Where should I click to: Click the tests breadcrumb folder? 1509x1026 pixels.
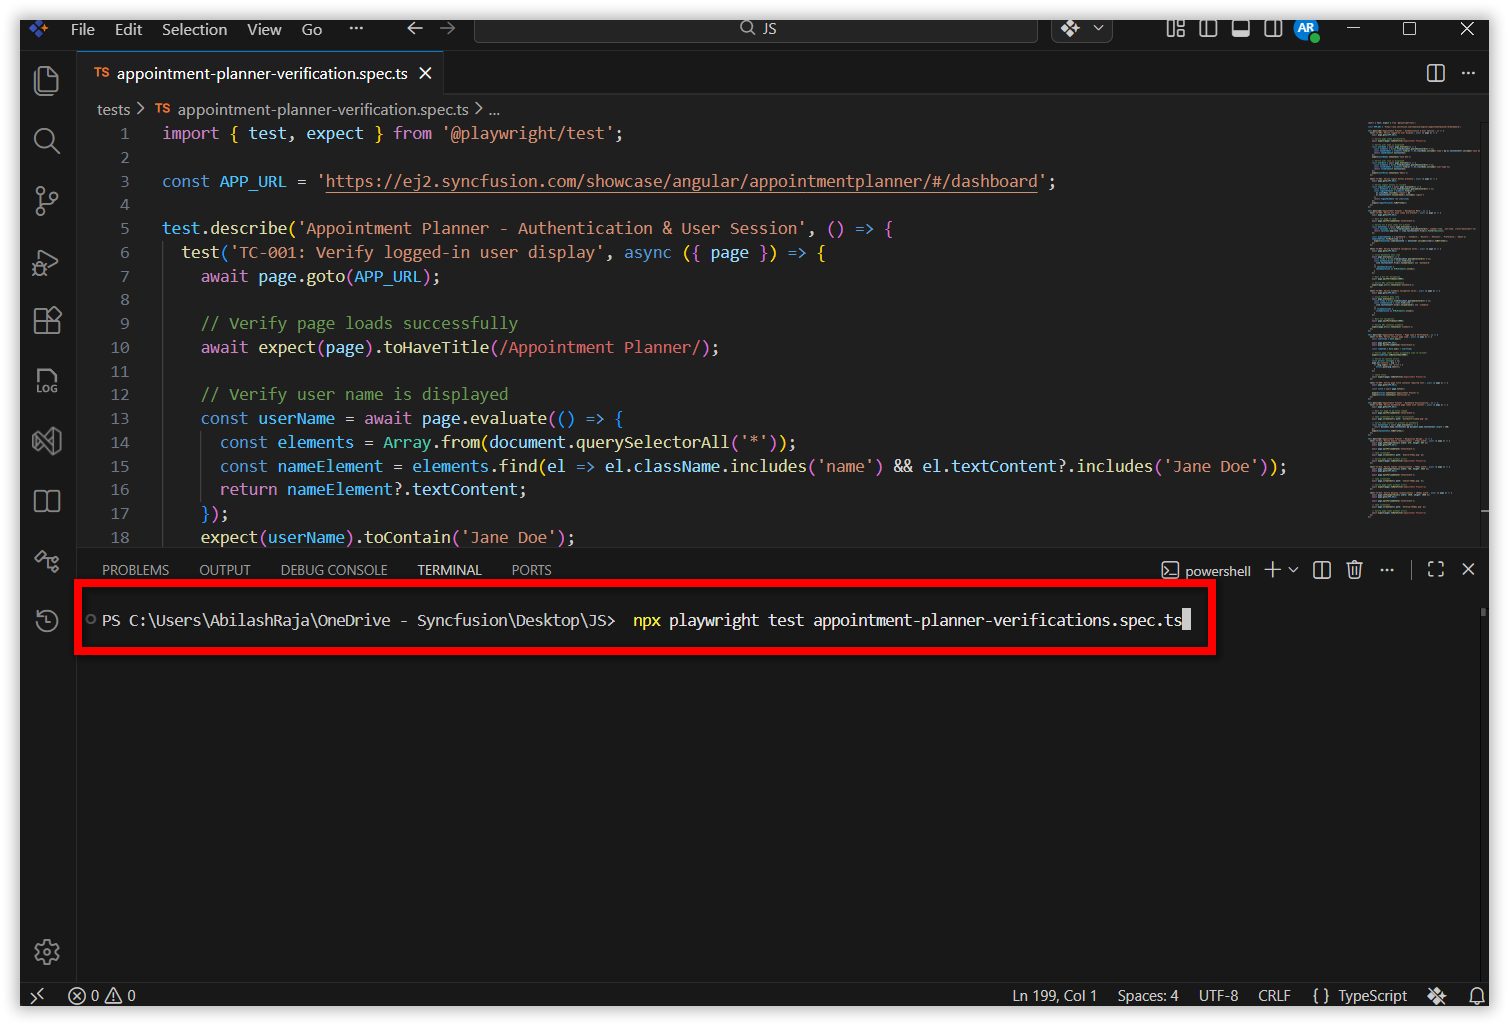coord(113,109)
